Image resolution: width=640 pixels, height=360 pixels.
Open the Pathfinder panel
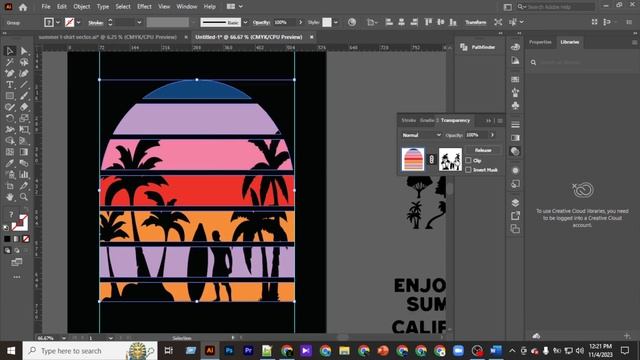coord(478,47)
